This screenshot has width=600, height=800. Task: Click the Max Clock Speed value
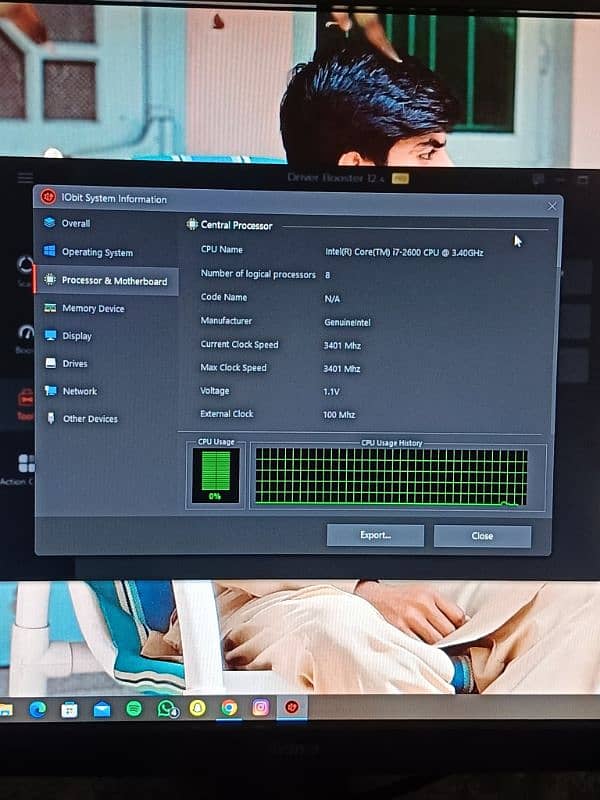341,368
